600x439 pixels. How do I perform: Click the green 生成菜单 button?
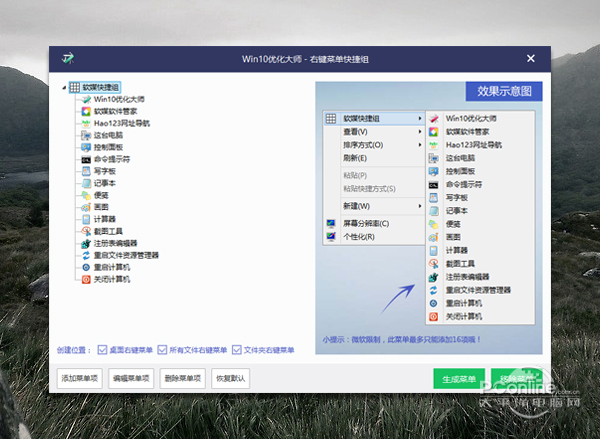pyautogui.click(x=459, y=379)
